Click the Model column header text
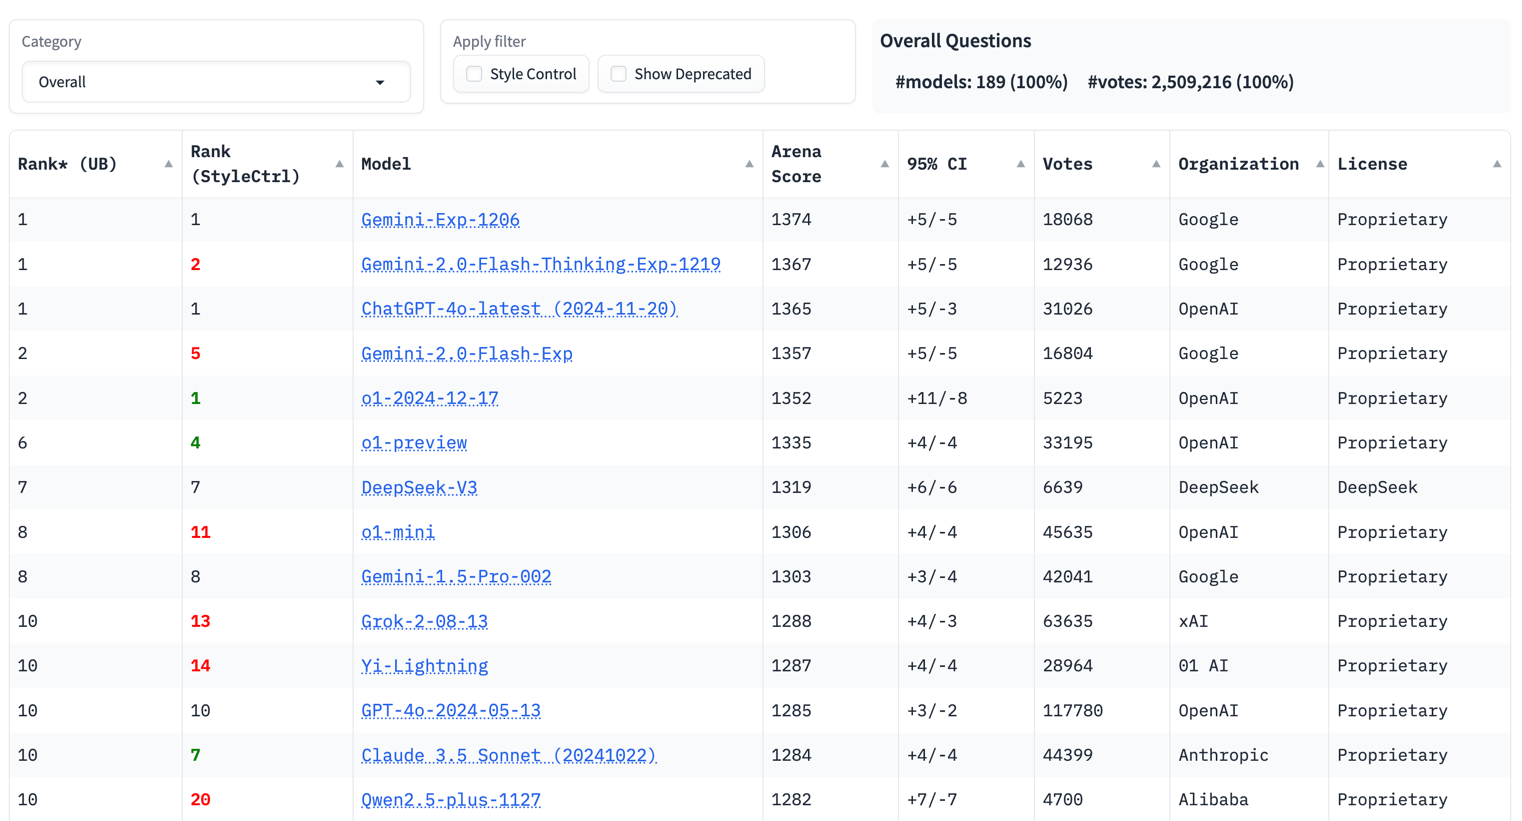1522x821 pixels. click(x=386, y=164)
